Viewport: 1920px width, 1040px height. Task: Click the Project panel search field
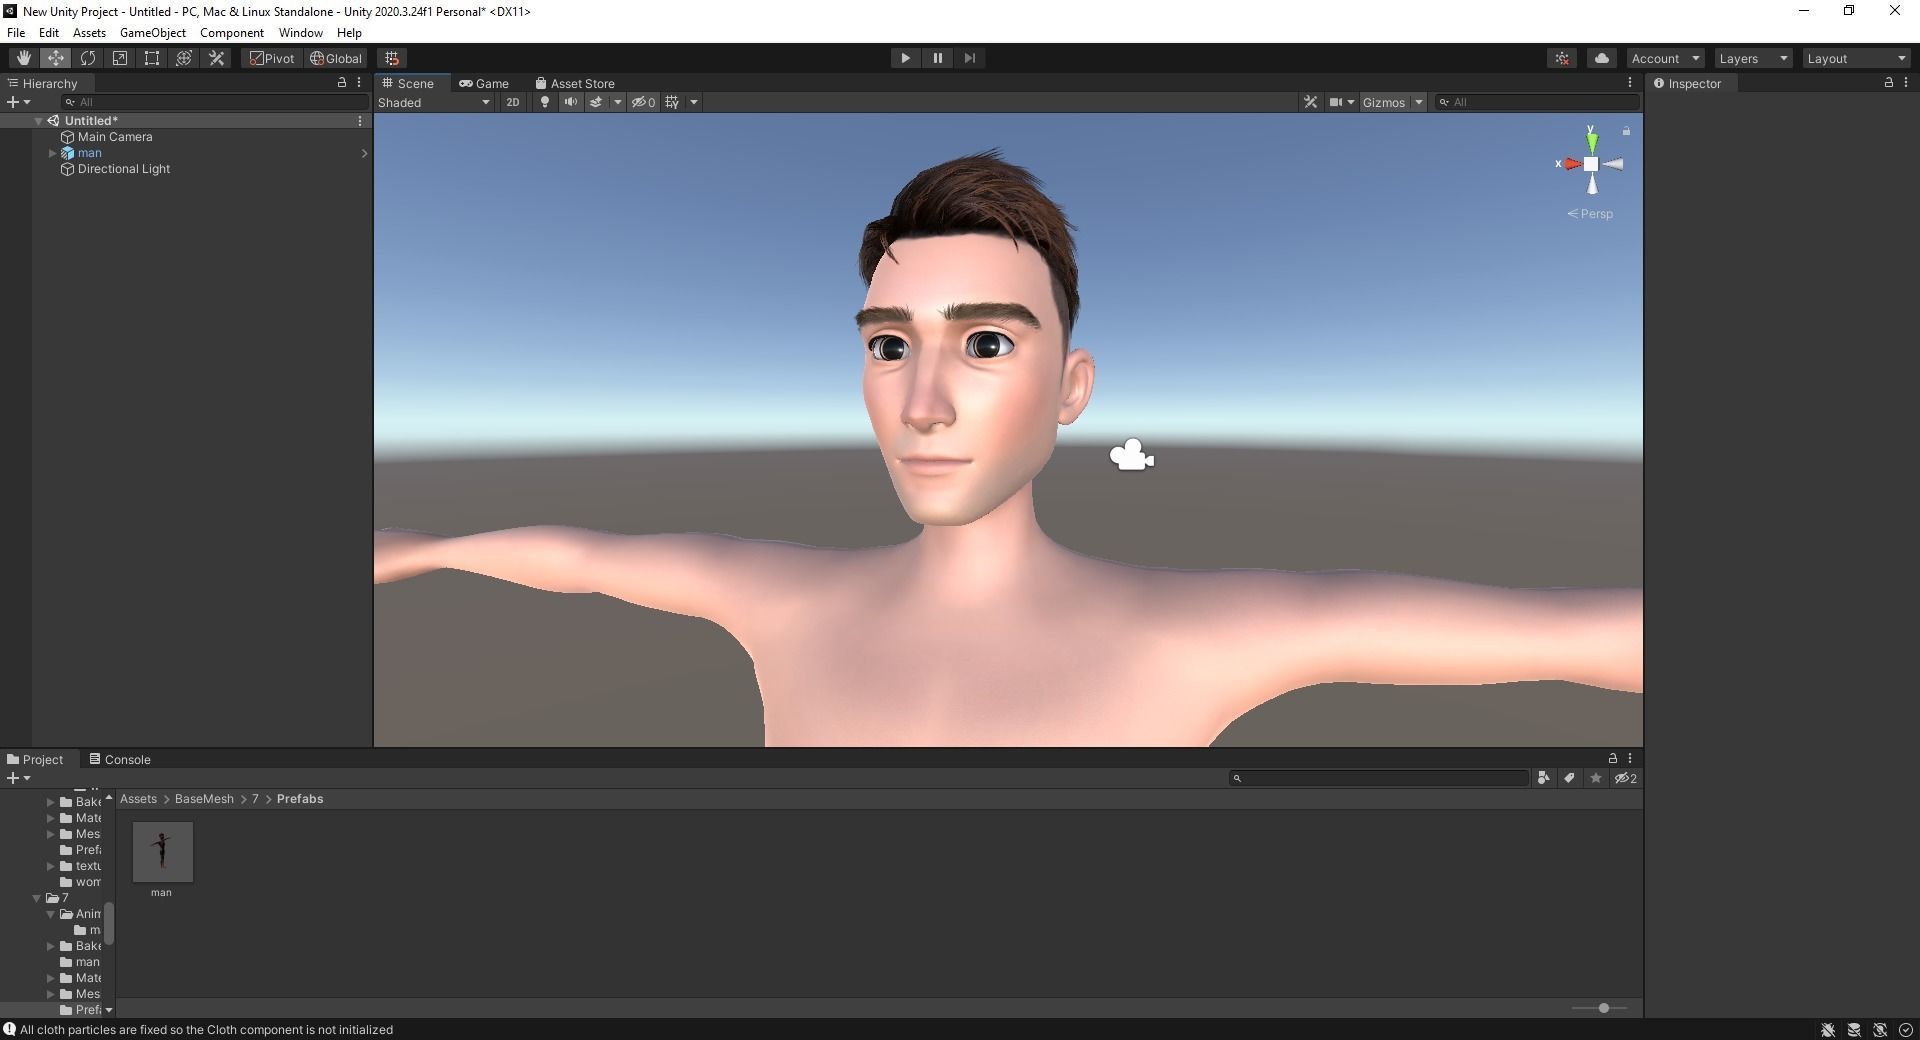click(1379, 778)
